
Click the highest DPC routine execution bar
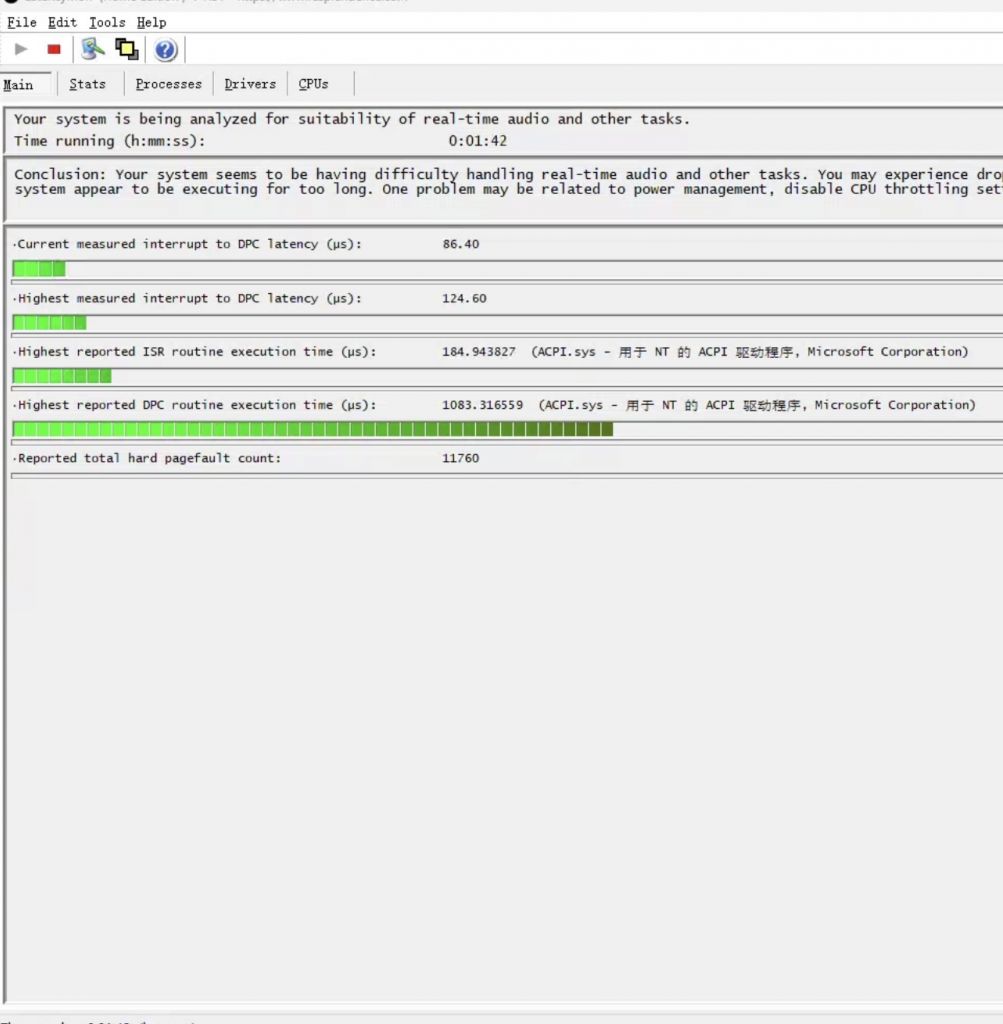point(312,430)
